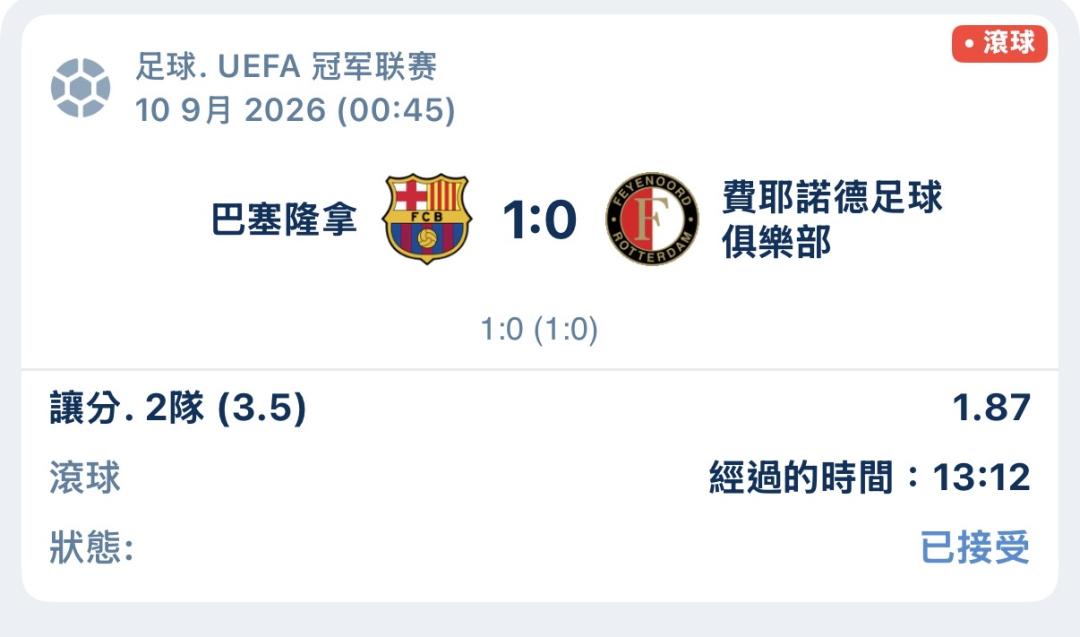The height and width of the screenshot is (637, 1080).
Task: Select the 巴塞隆拿 team name
Action: click(284, 219)
